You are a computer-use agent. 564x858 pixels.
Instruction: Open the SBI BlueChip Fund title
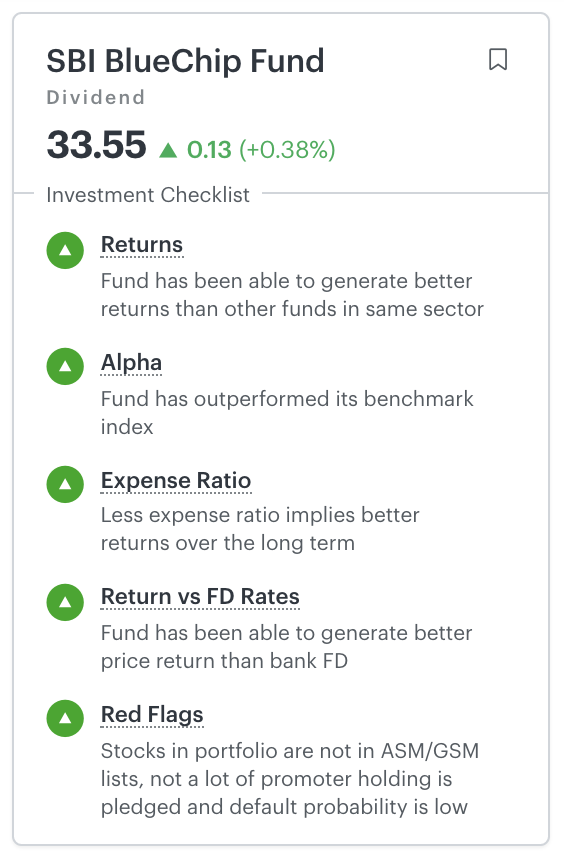(x=185, y=61)
